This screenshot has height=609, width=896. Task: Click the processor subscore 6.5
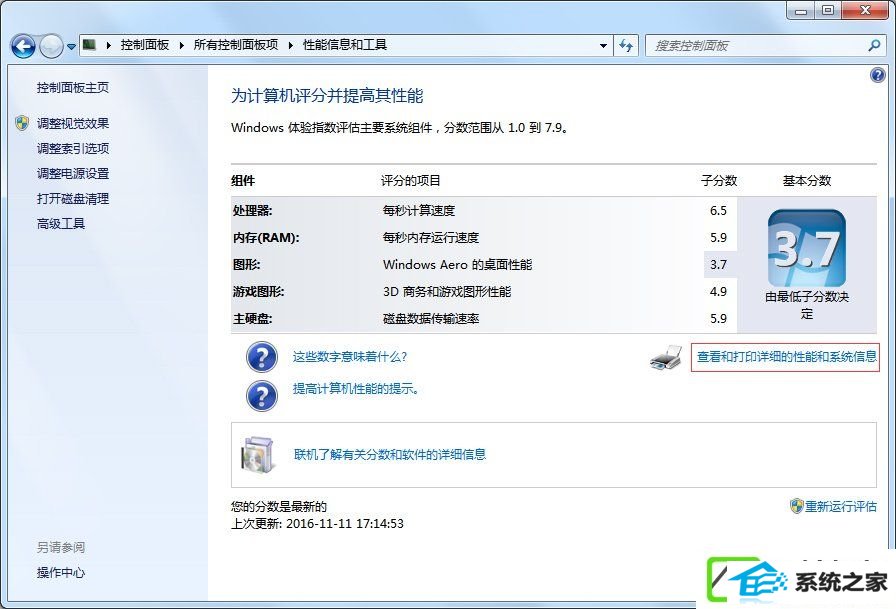(718, 211)
